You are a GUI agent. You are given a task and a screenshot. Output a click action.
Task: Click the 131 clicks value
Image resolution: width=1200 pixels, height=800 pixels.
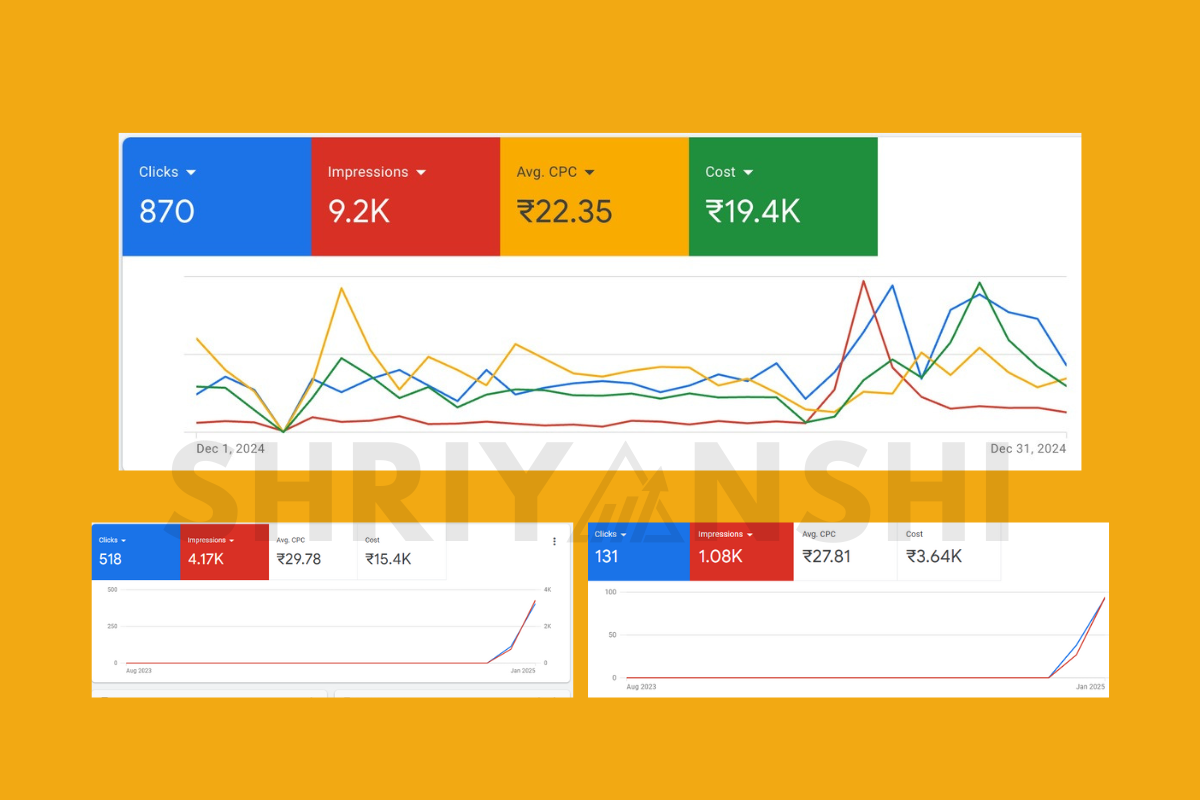(x=607, y=556)
